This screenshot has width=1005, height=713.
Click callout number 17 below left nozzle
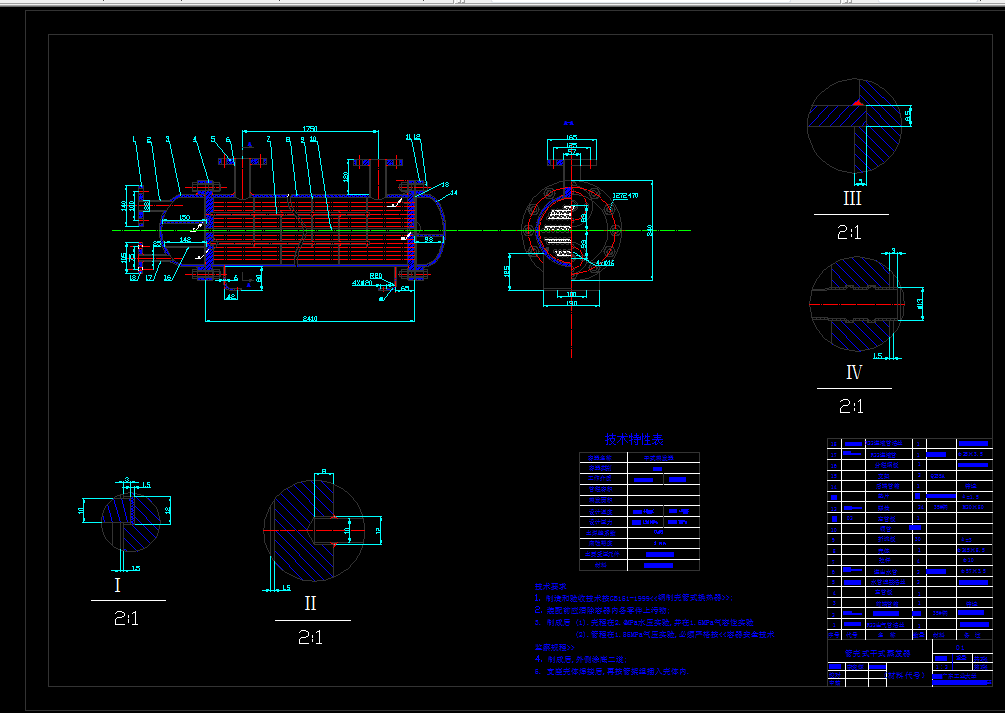click(149, 278)
